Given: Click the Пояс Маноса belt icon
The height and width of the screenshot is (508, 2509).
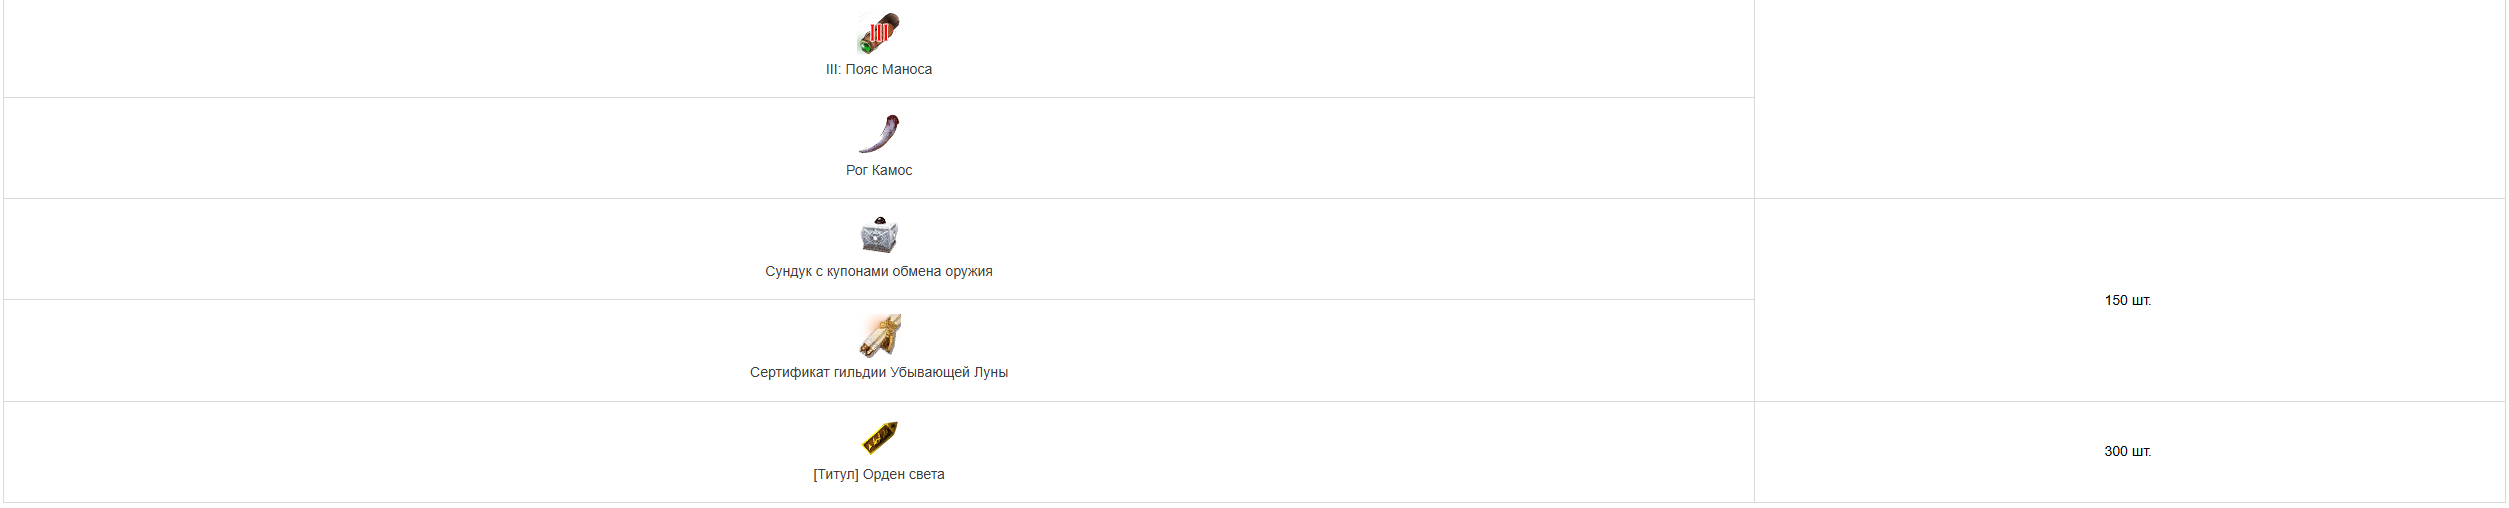Looking at the screenshot, I should (879, 33).
